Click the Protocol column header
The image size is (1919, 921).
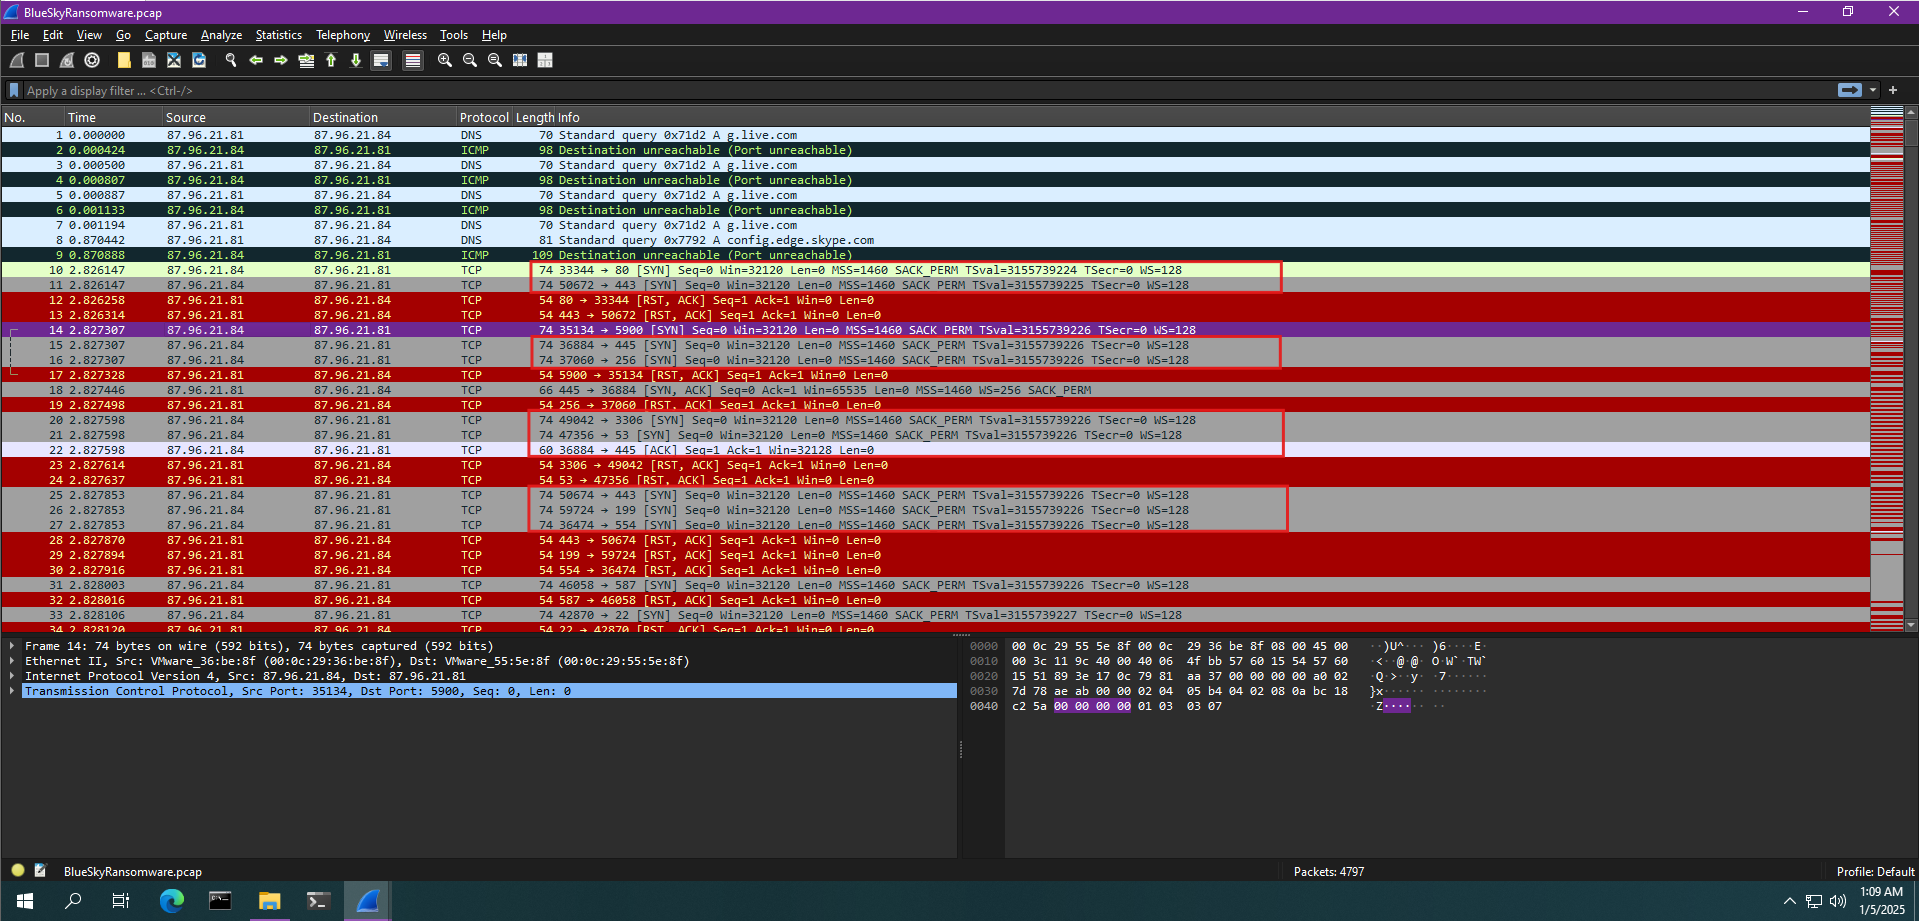pyautogui.click(x=483, y=118)
